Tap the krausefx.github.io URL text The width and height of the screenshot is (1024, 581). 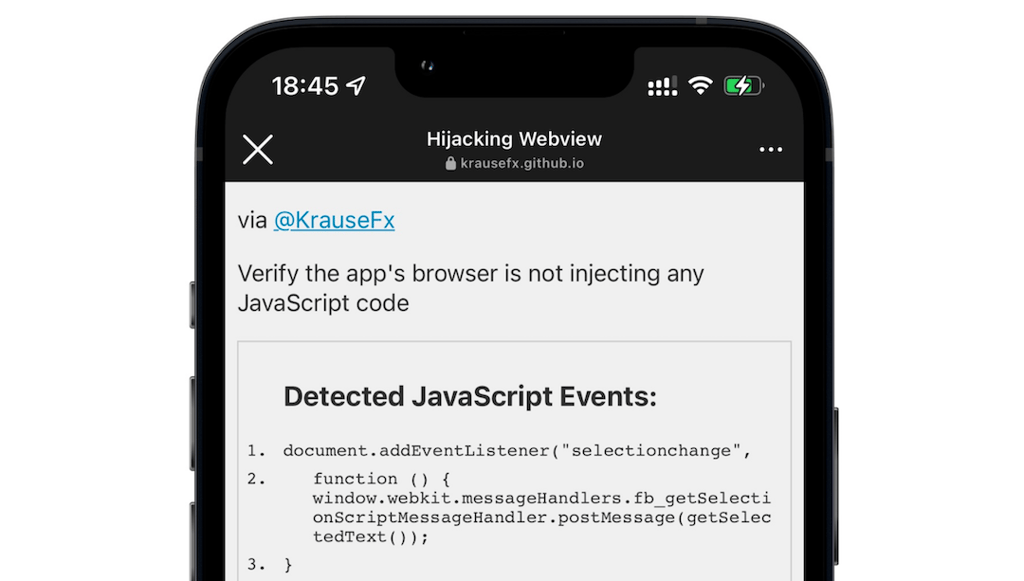tap(522, 163)
